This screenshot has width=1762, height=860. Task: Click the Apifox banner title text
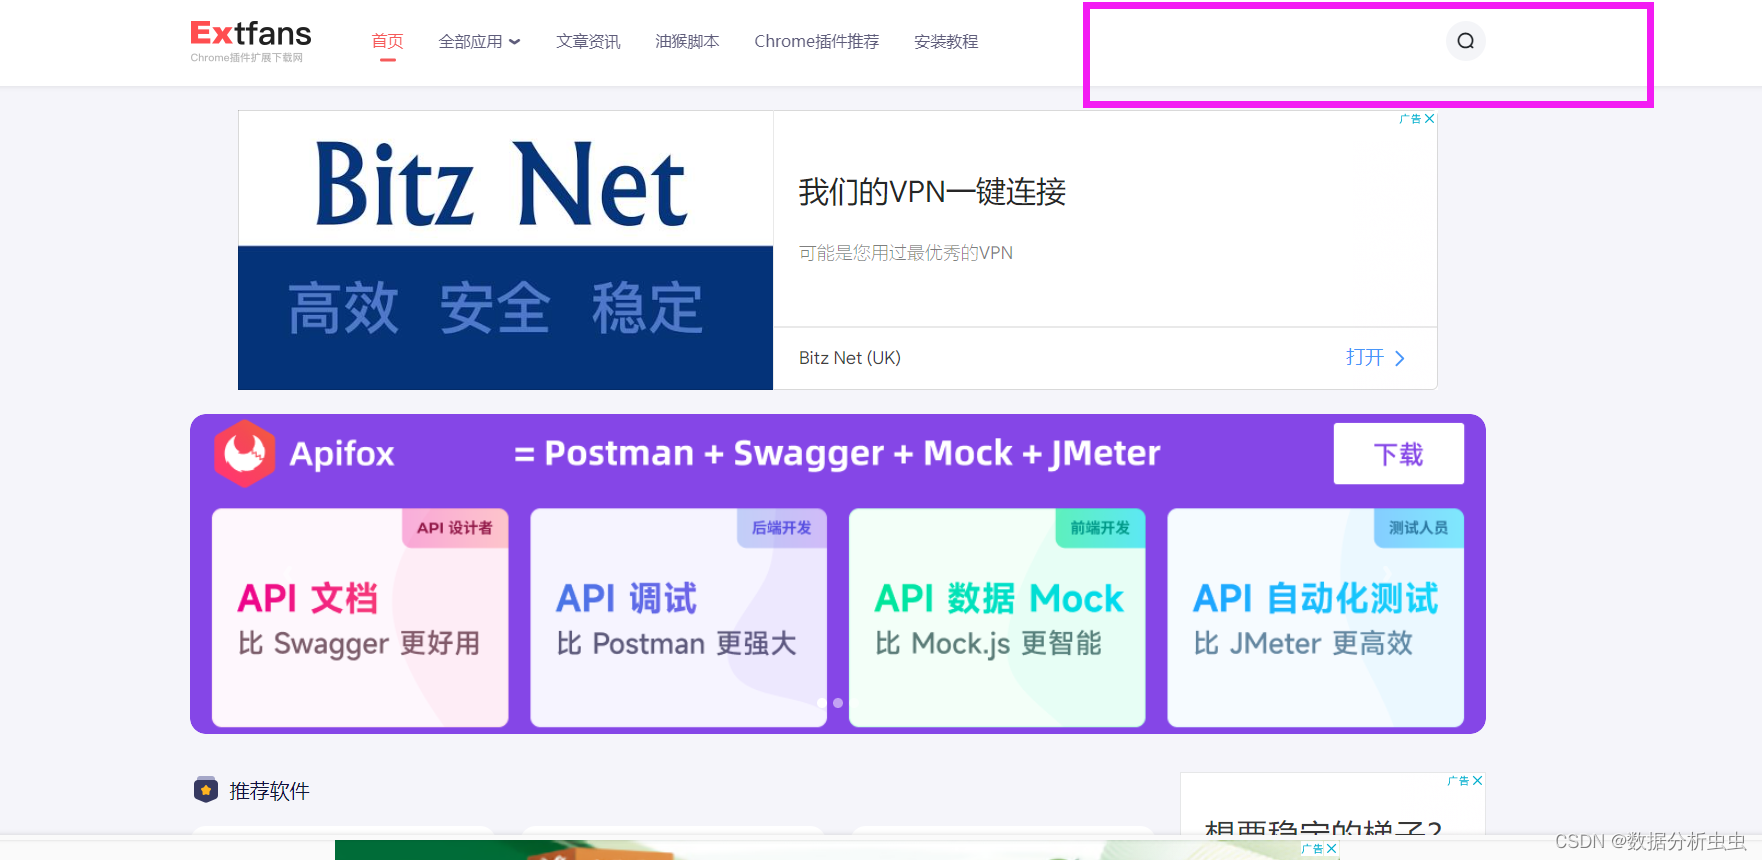pyautogui.click(x=342, y=454)
